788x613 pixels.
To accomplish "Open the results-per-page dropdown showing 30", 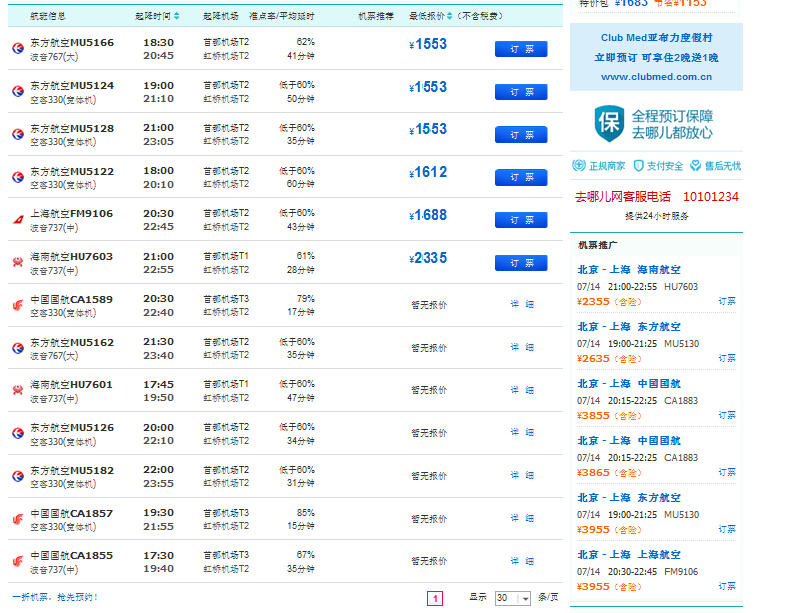I will [x=513, y=598].
